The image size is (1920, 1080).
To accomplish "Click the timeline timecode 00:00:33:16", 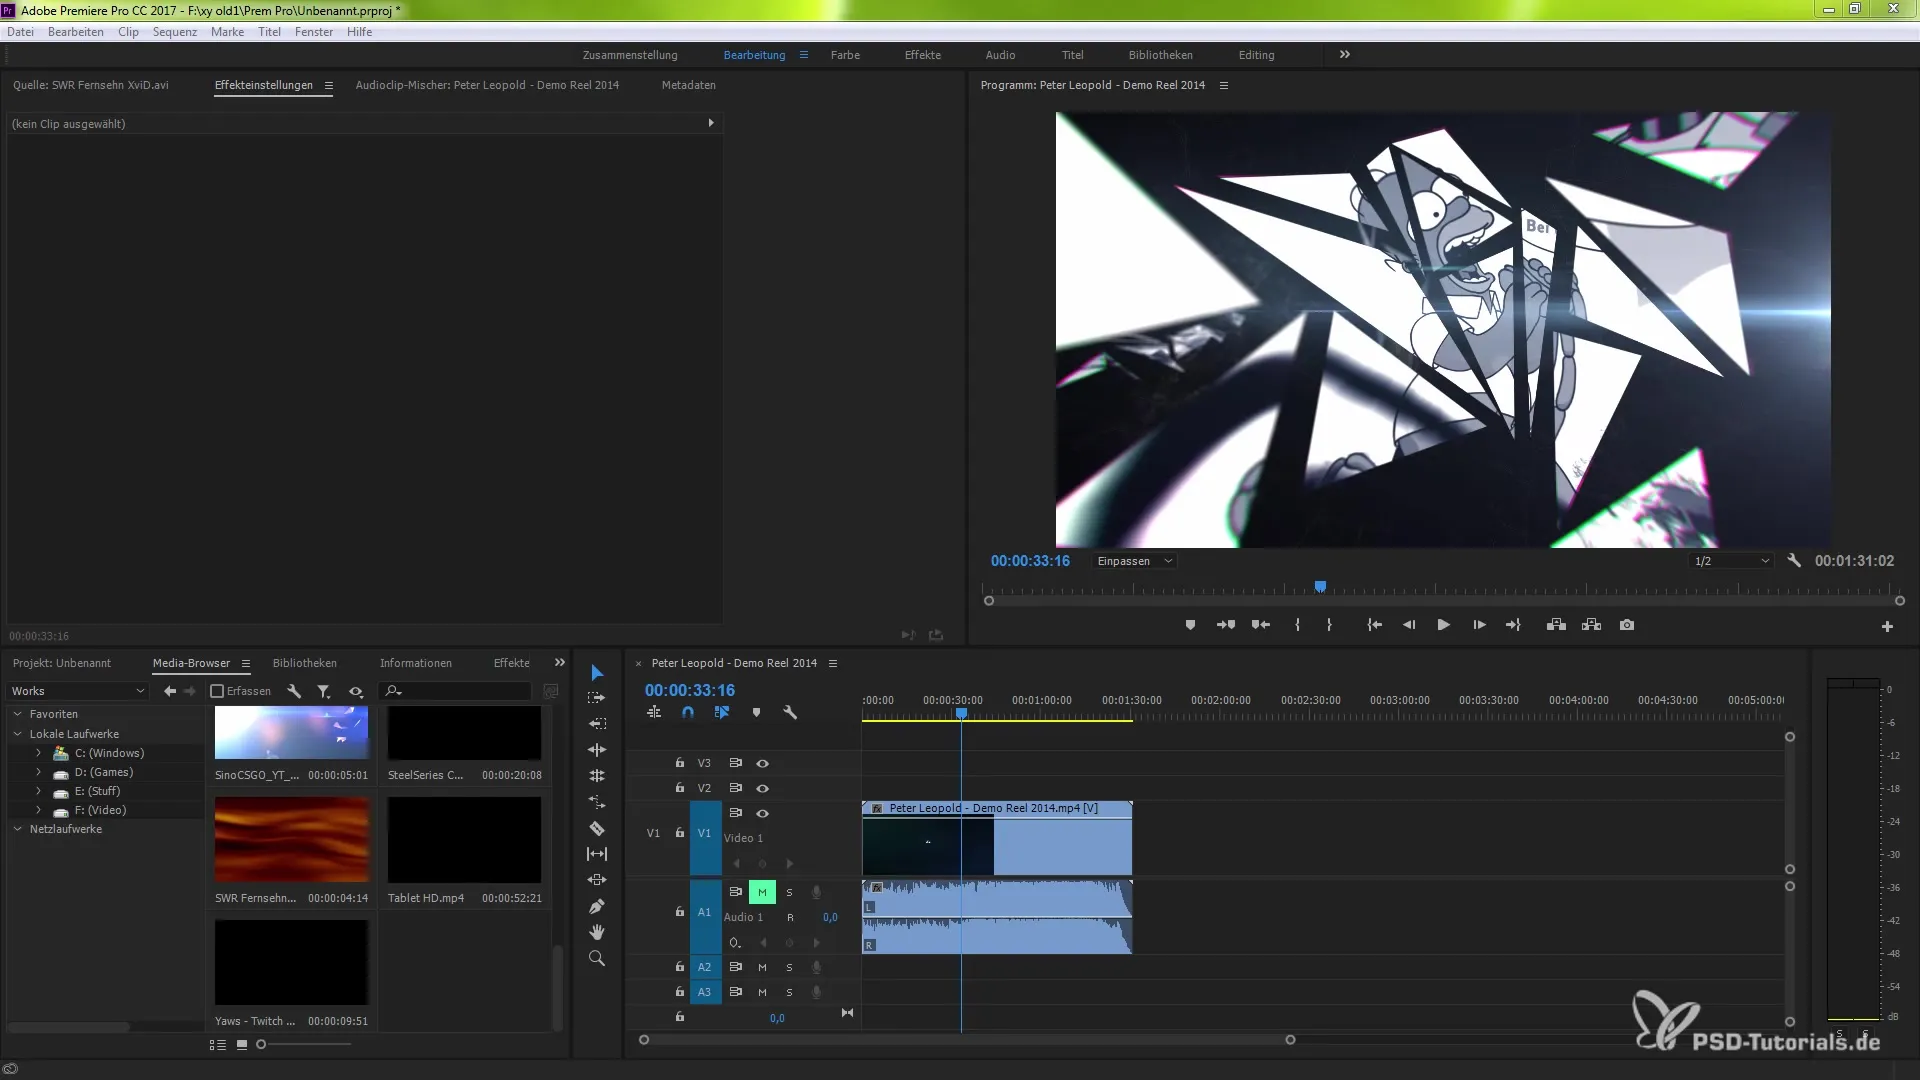I will click(x=689, y=690).
